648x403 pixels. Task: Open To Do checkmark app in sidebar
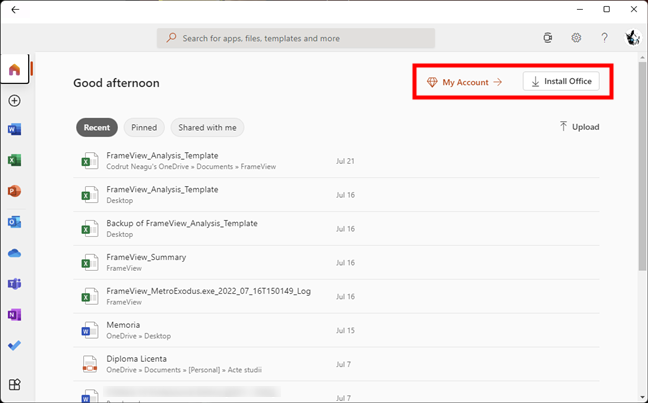point(14,346)
